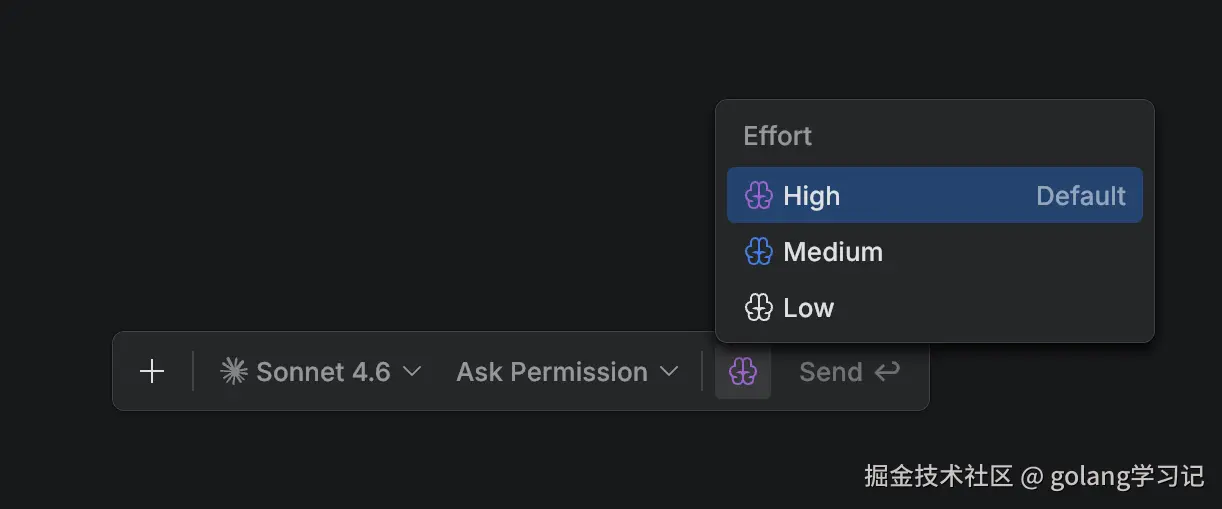Choose the Medium effort level
Screen dimensions: 1222x509
(833, 252)
